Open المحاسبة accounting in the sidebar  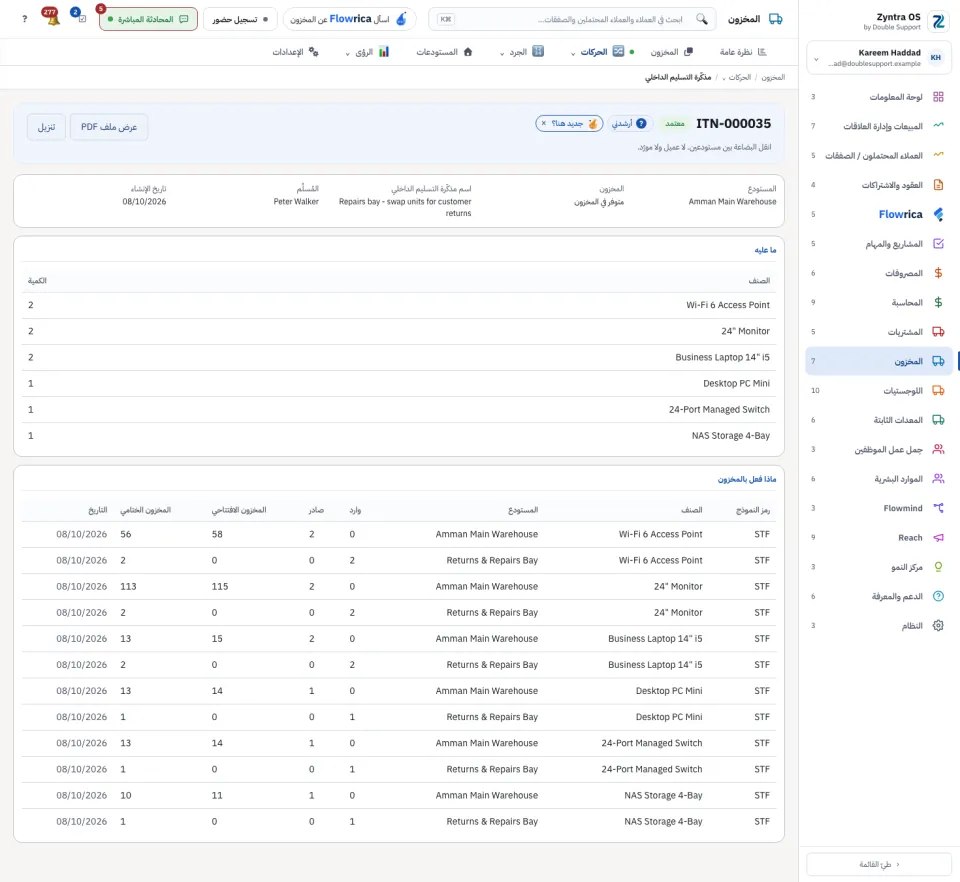tap(877, 302)
